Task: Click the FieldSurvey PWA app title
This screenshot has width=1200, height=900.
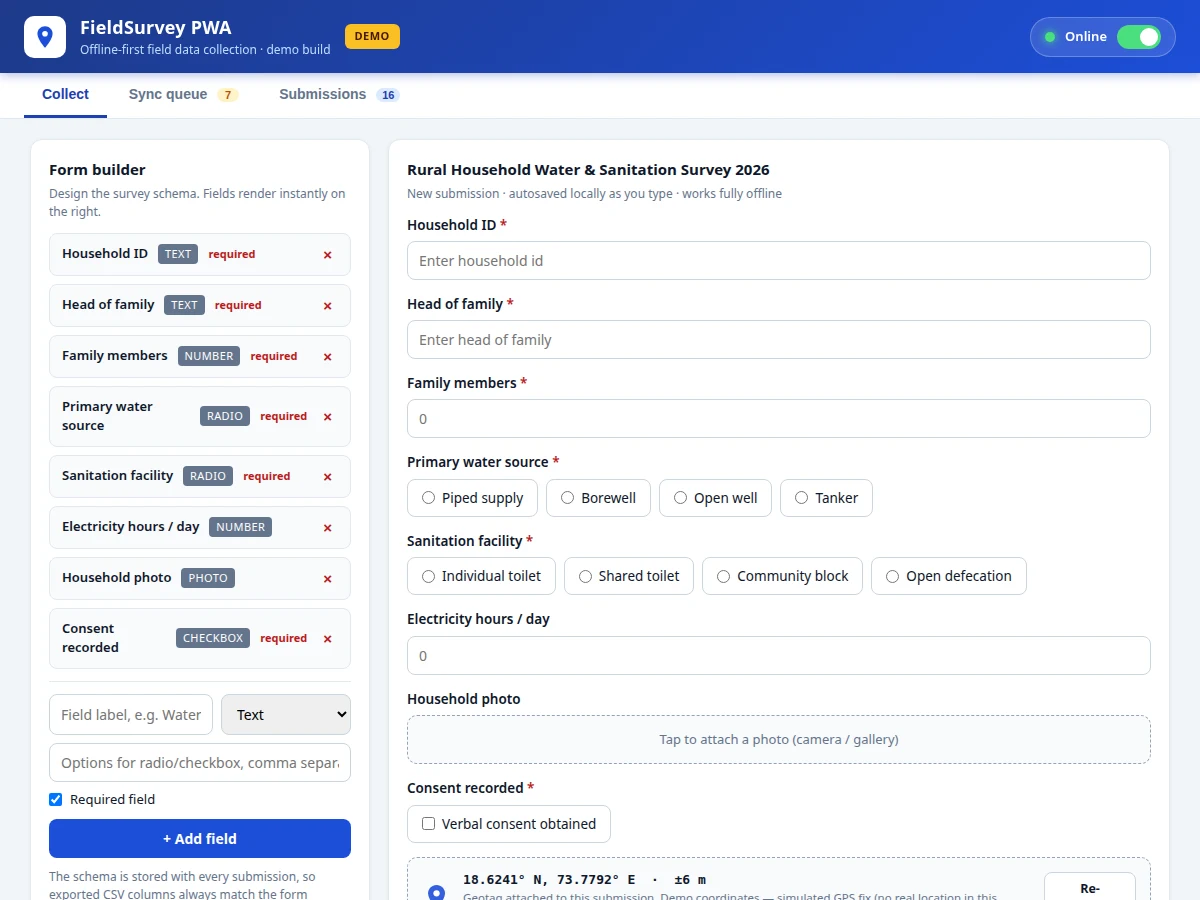Action: pos(156,27)
